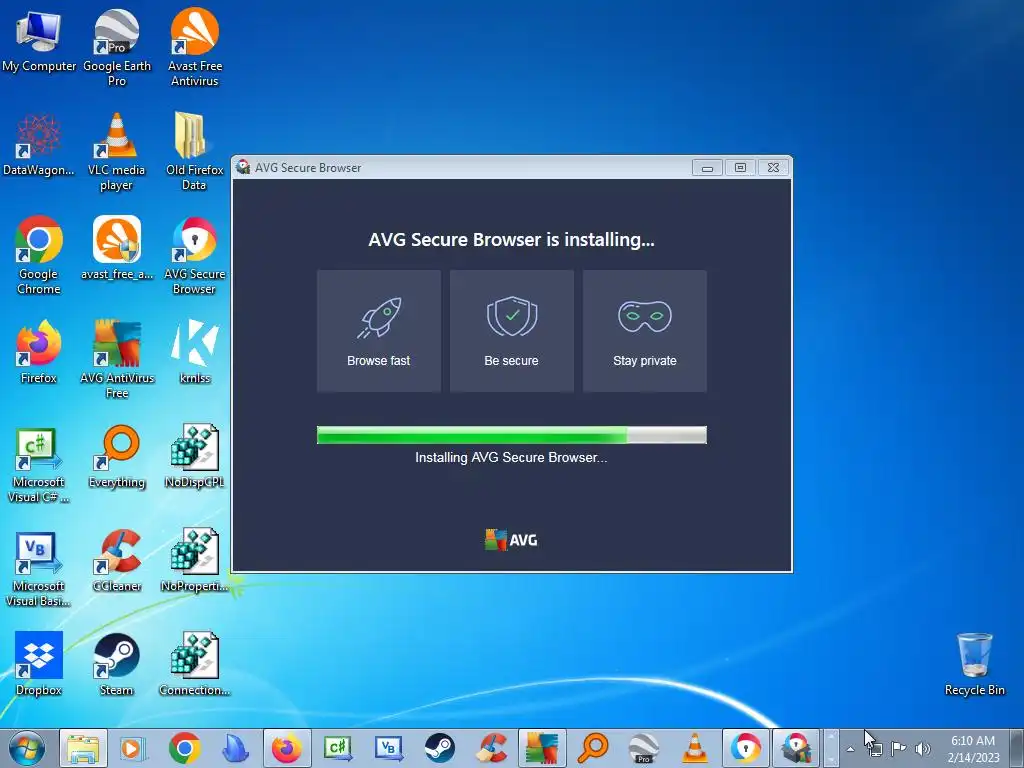This screenshot has height=768, width=1024.
Task: Click the network status tray icon
Action: click(x=875, y=749)
